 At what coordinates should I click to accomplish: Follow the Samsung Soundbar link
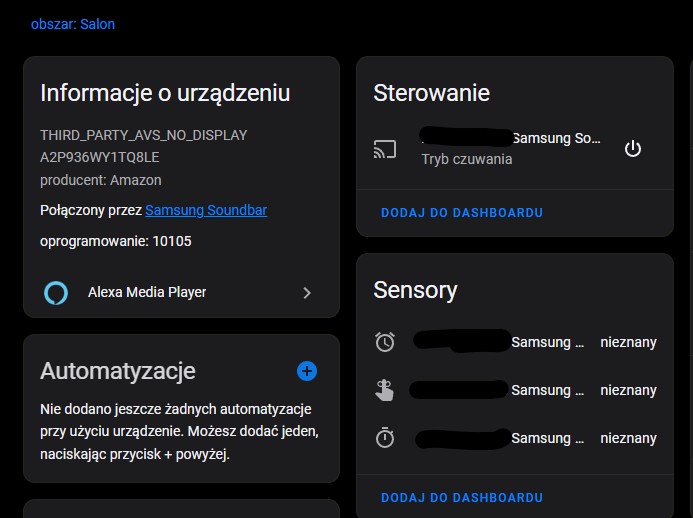tap(205, 210)
